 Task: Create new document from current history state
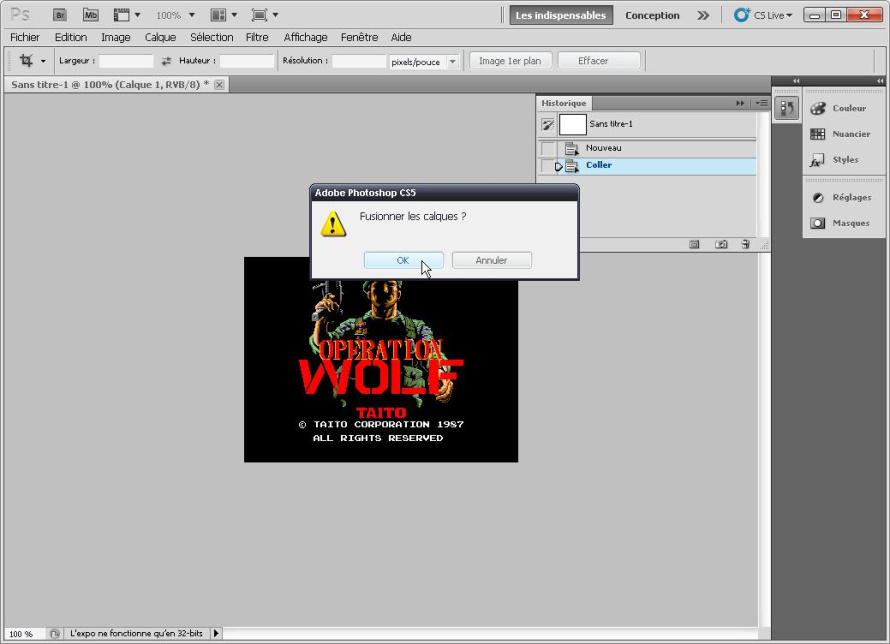(x=694, y=245)
